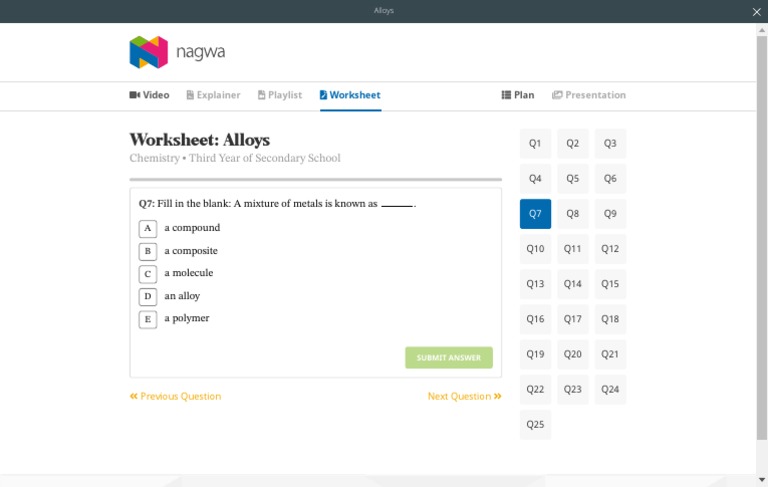Jump to question Q10
Viewport: 768px width, 487px height.
pyautogui.click(x=535, y=249)
